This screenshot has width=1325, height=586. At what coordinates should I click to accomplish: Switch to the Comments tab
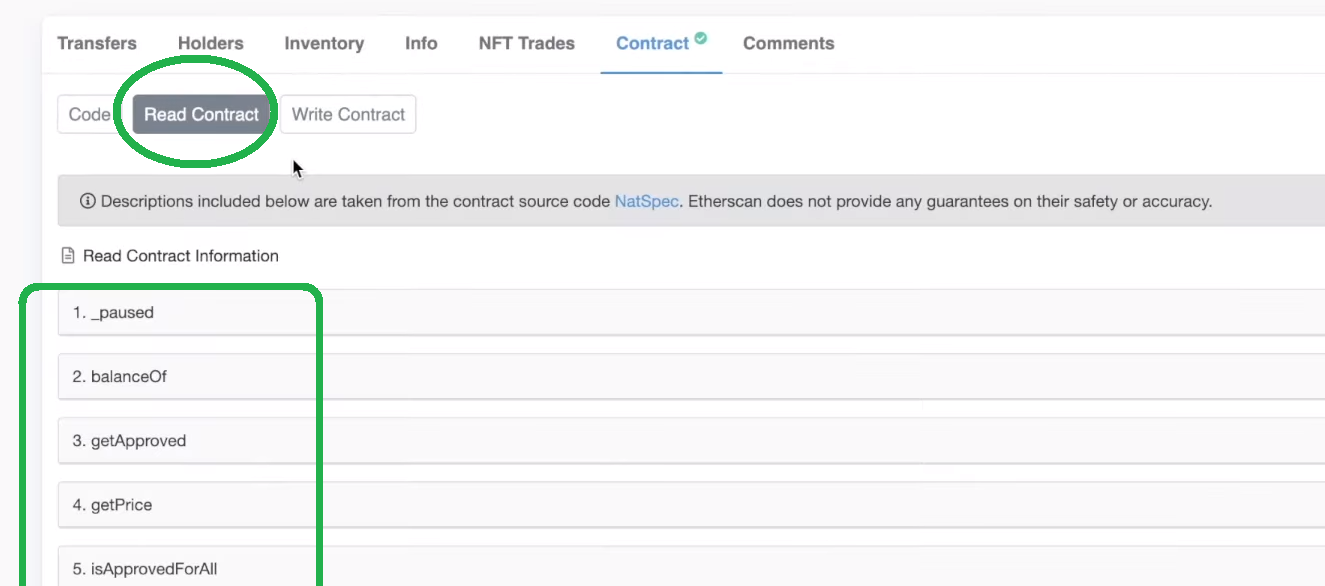[x=788, y=43]
